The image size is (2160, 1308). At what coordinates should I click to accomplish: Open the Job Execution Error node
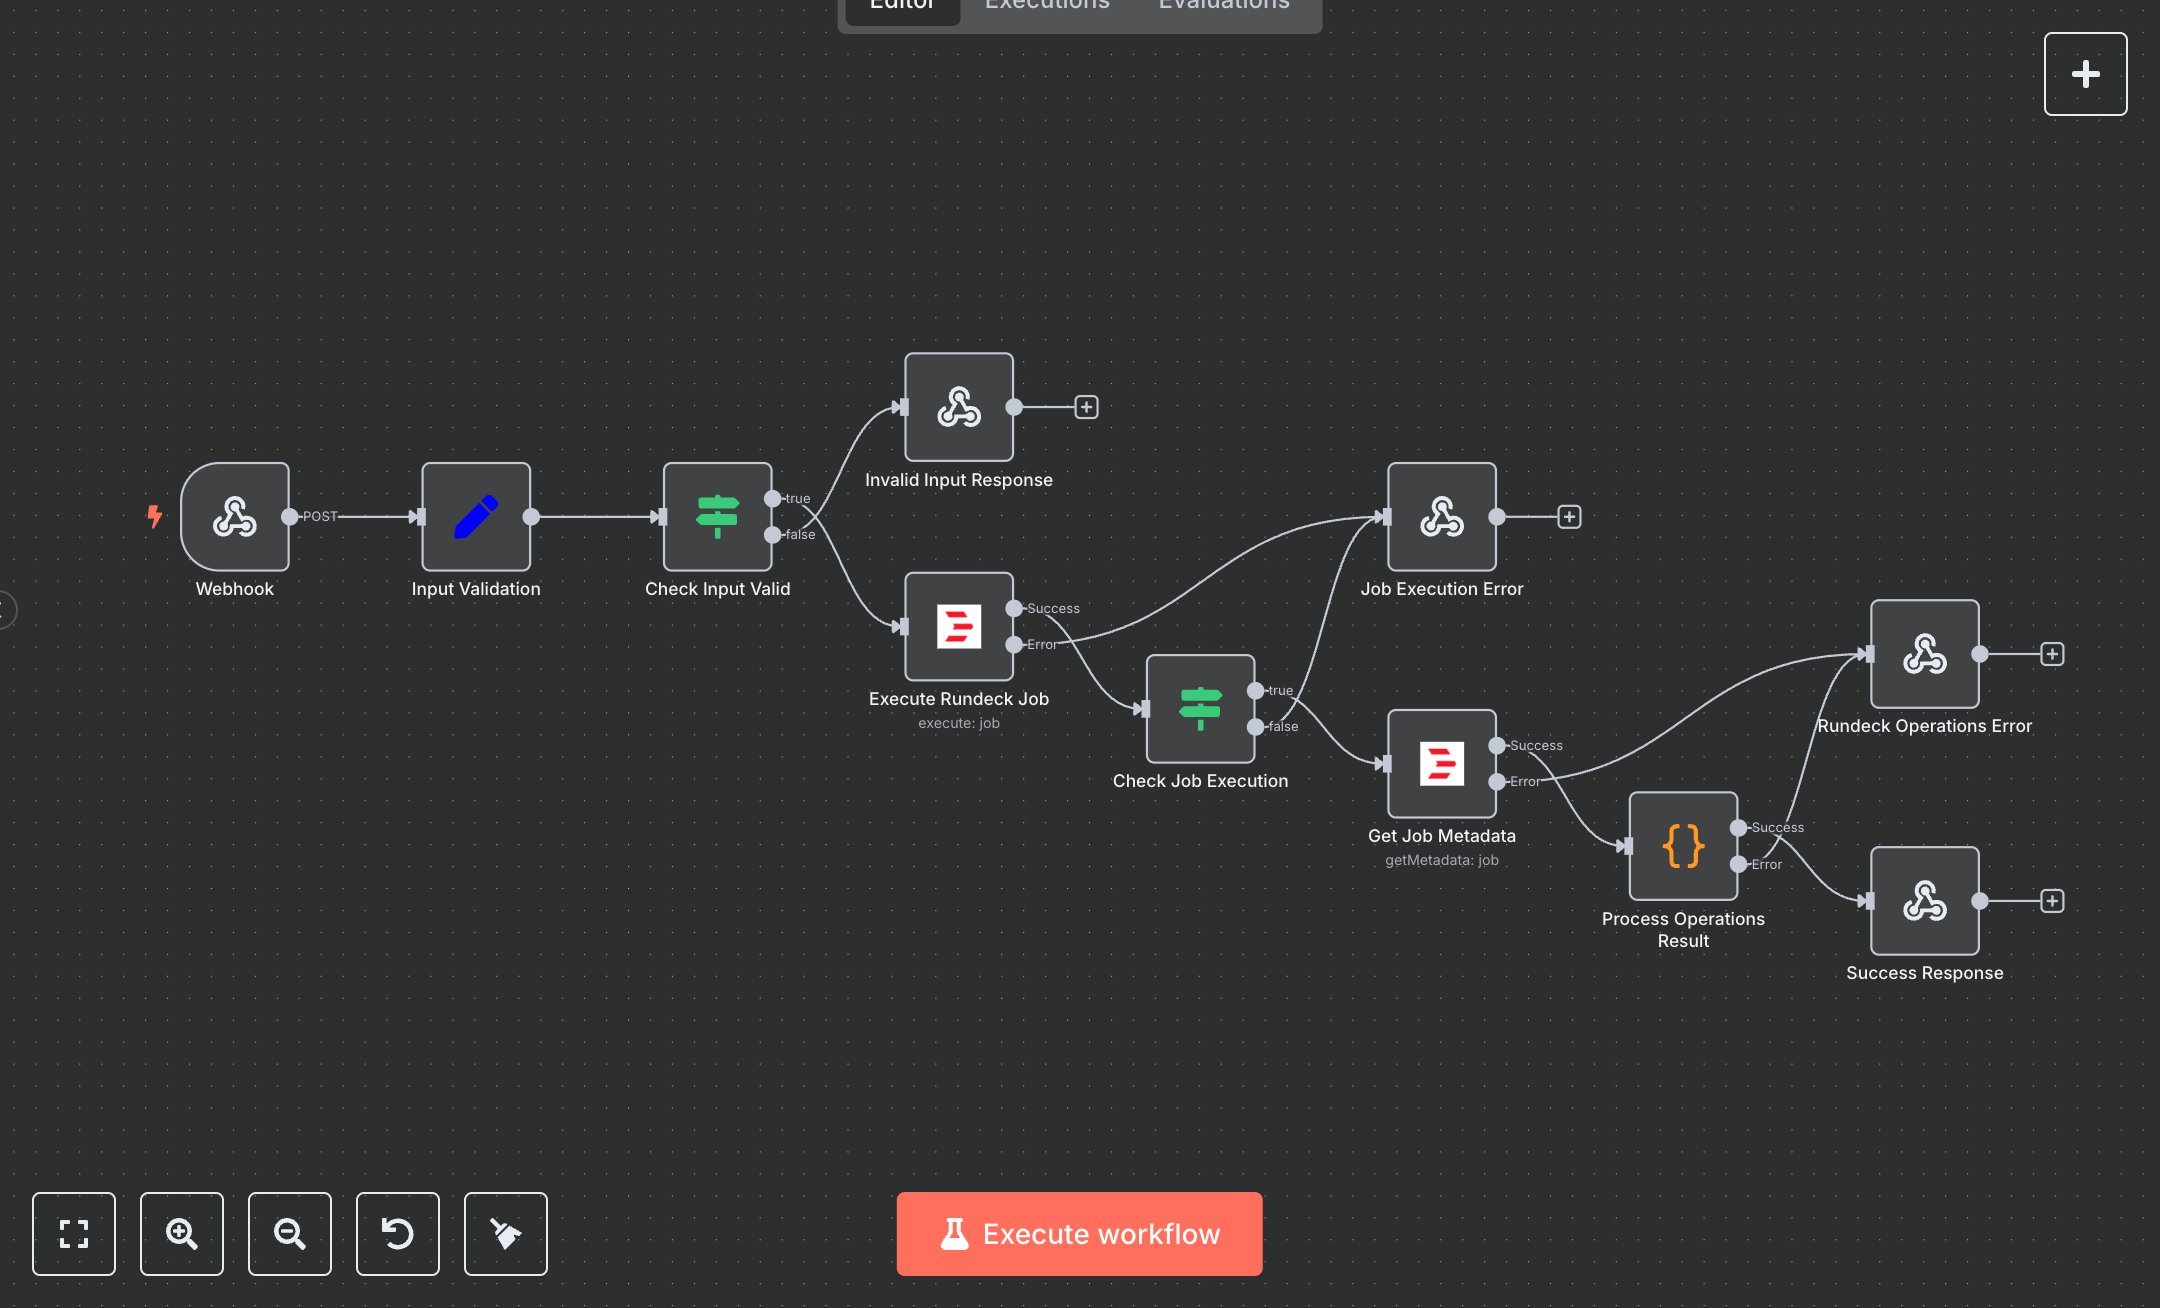[x=1440, y=517]
